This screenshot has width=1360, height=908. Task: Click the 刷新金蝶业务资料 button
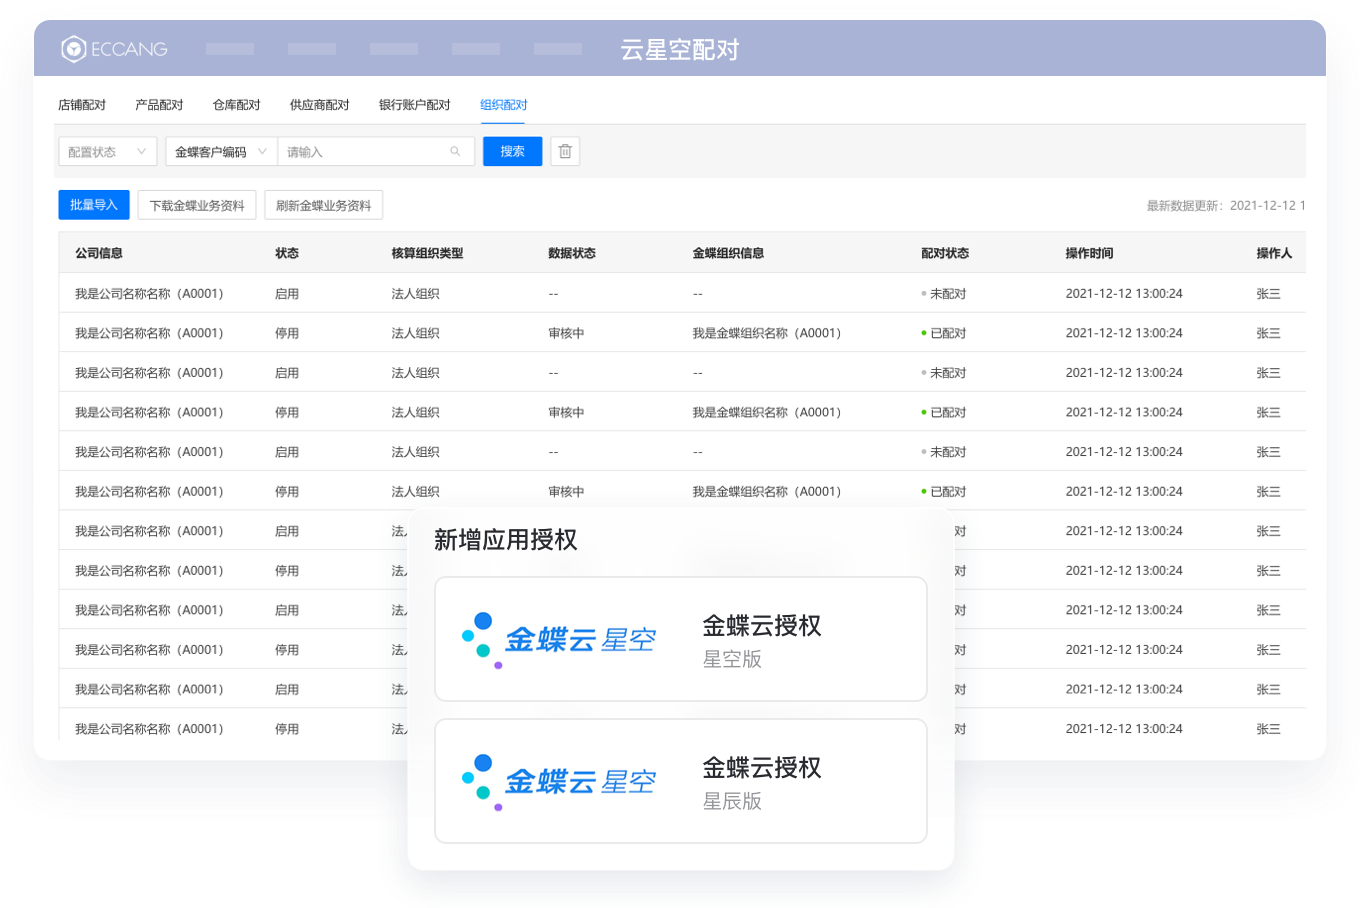click(323, 205)
